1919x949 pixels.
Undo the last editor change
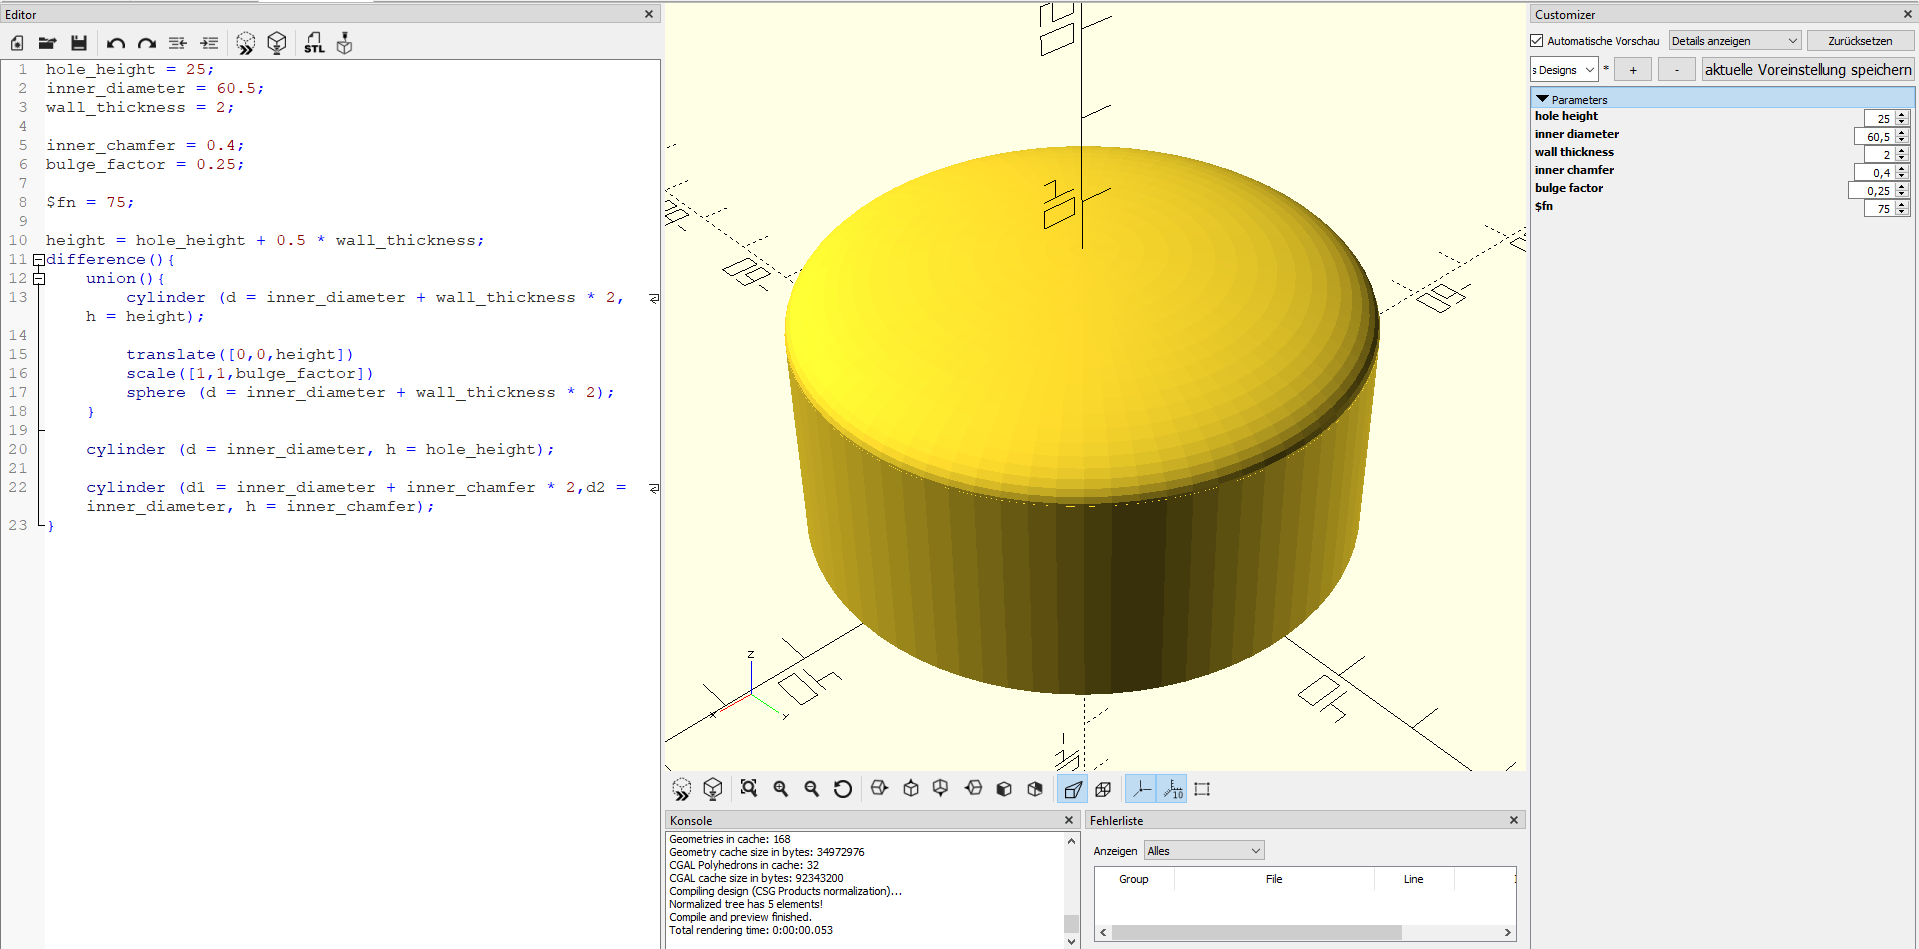(115, 43)
